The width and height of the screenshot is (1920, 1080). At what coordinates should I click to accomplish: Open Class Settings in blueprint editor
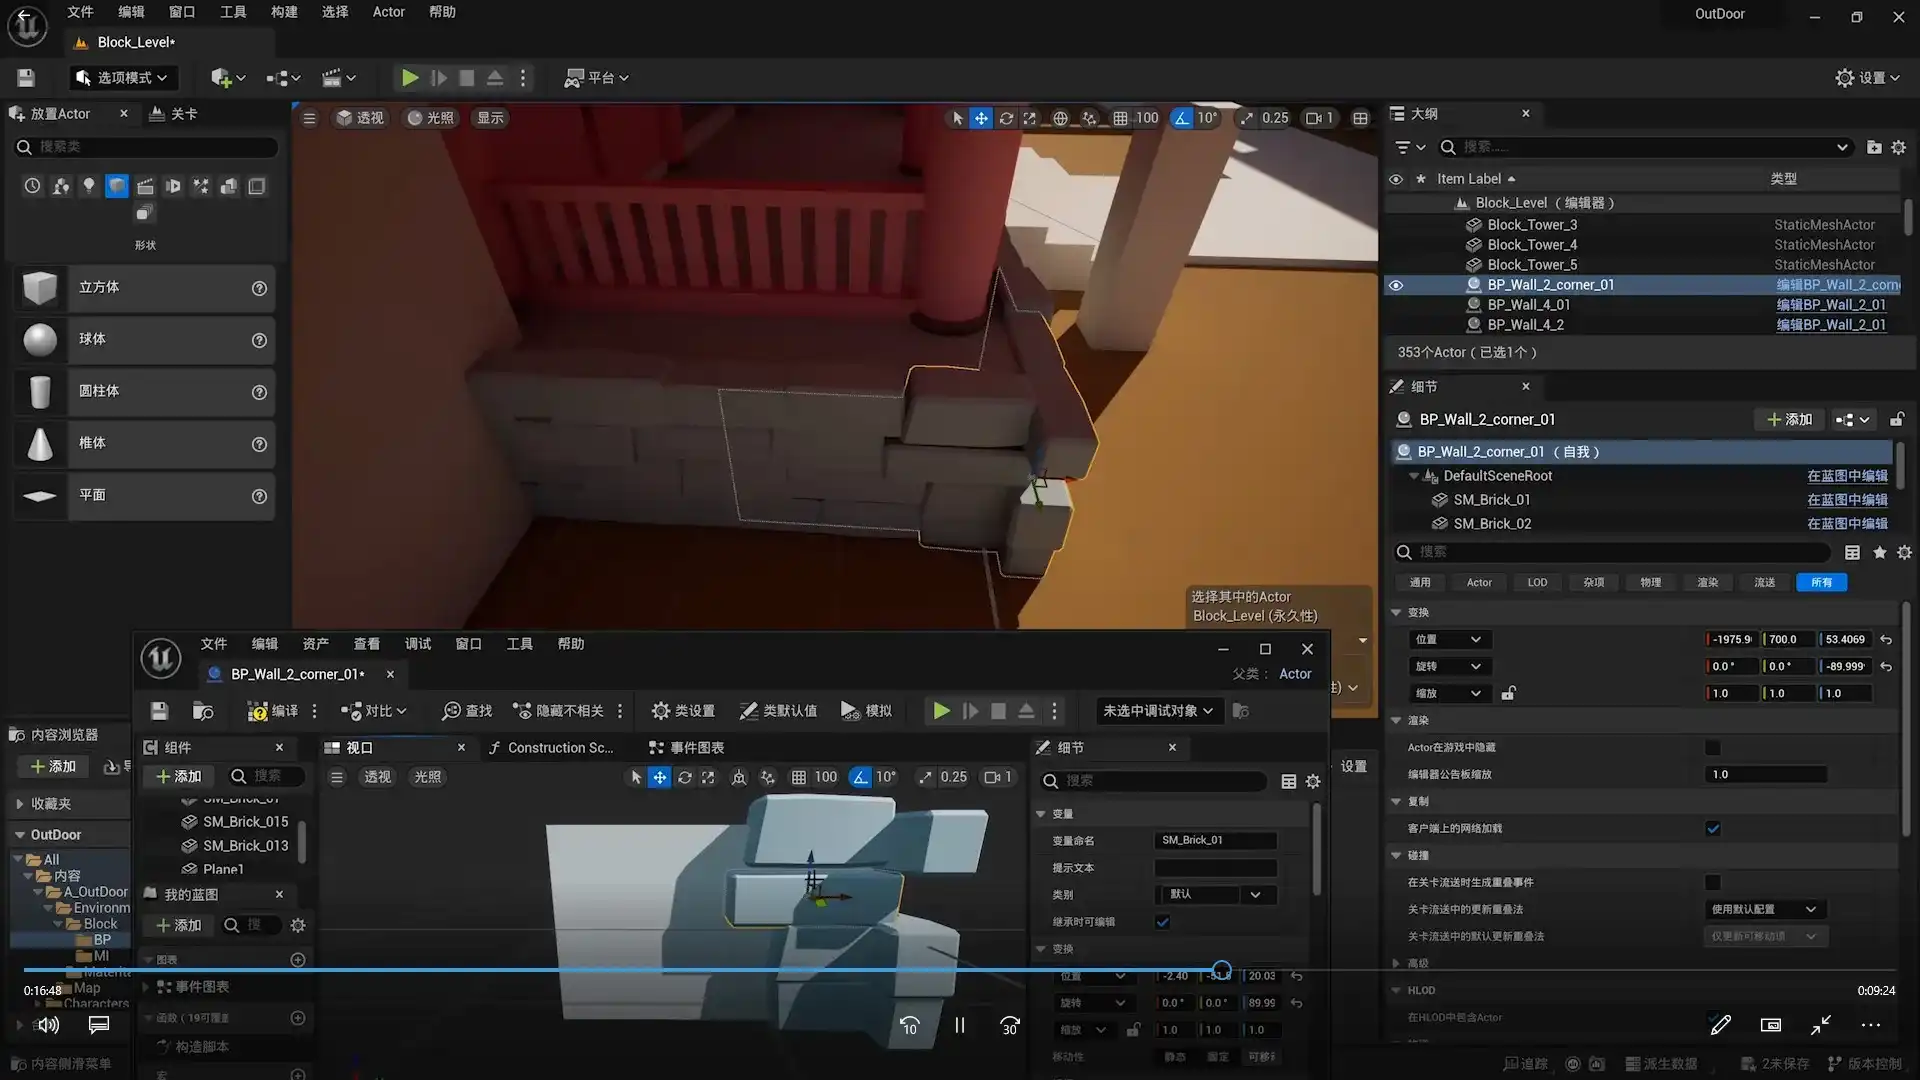pyautogui.click(x=683, y=711)
